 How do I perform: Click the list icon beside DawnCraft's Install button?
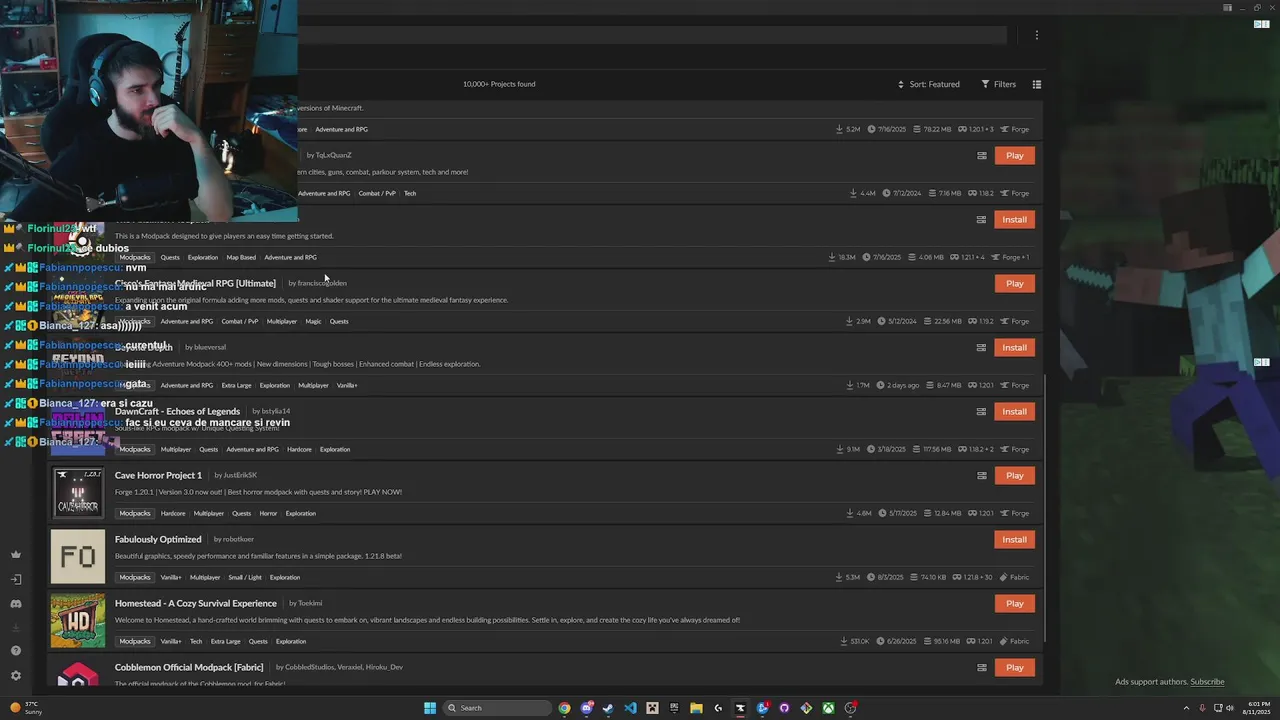[982, 411]
